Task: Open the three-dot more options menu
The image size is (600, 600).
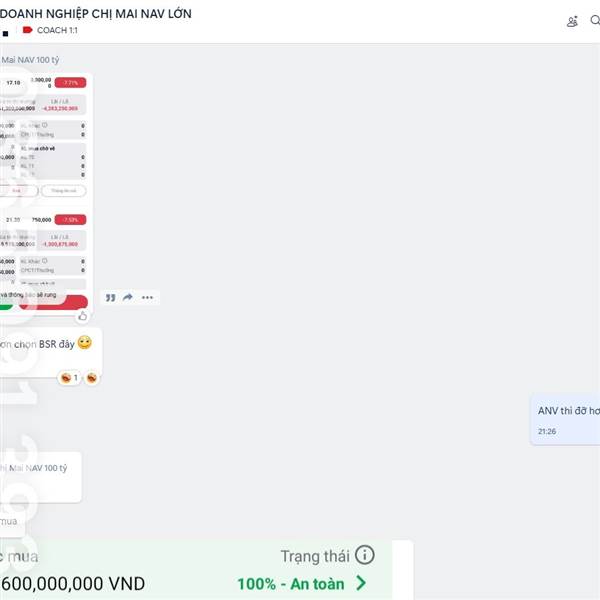Action: 147,297
